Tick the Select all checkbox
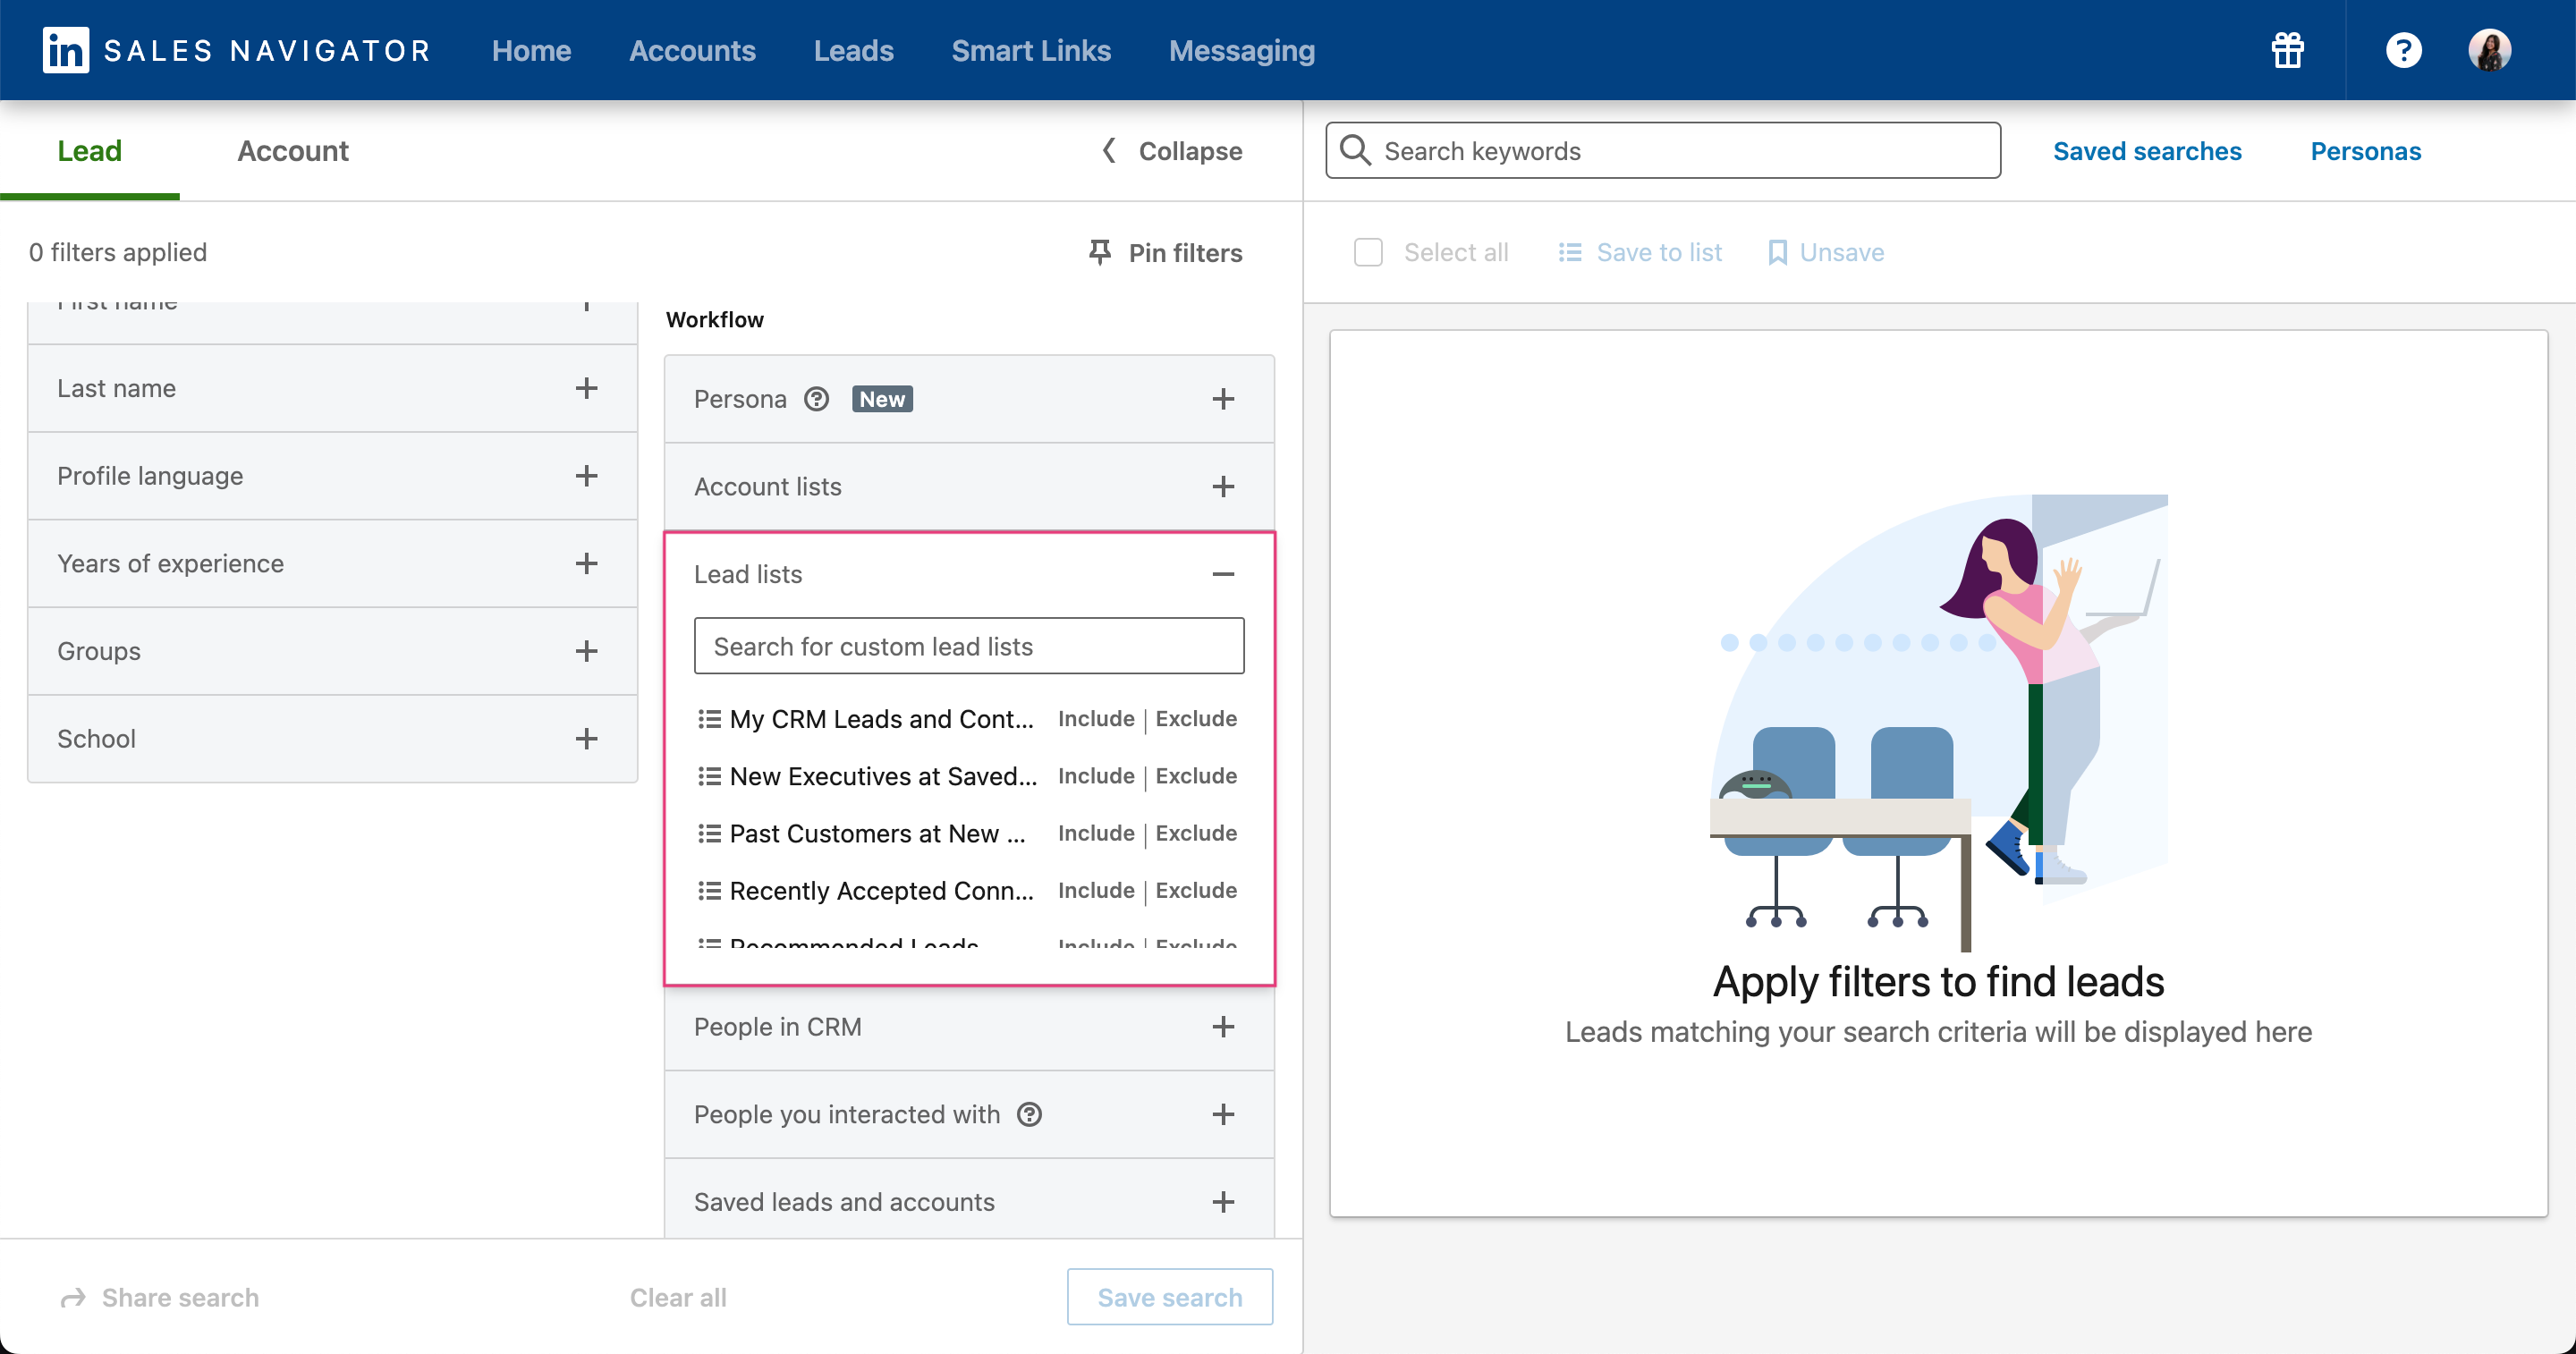2576x1354 pixels. click(1367, 252)
